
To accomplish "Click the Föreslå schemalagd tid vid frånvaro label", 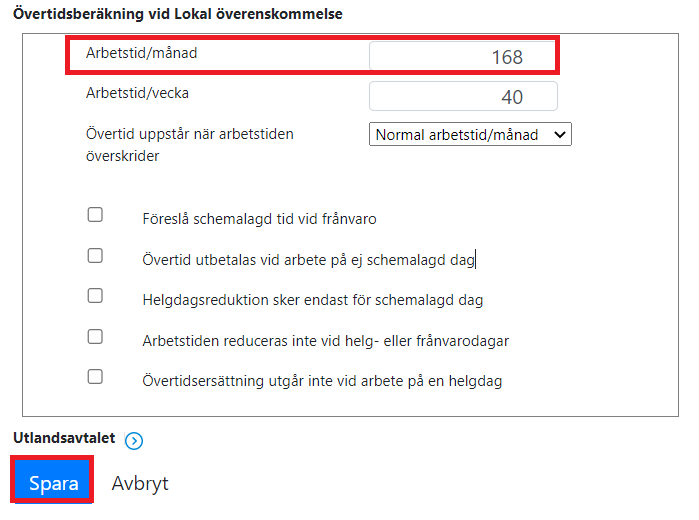I will [x=259, y=219].
